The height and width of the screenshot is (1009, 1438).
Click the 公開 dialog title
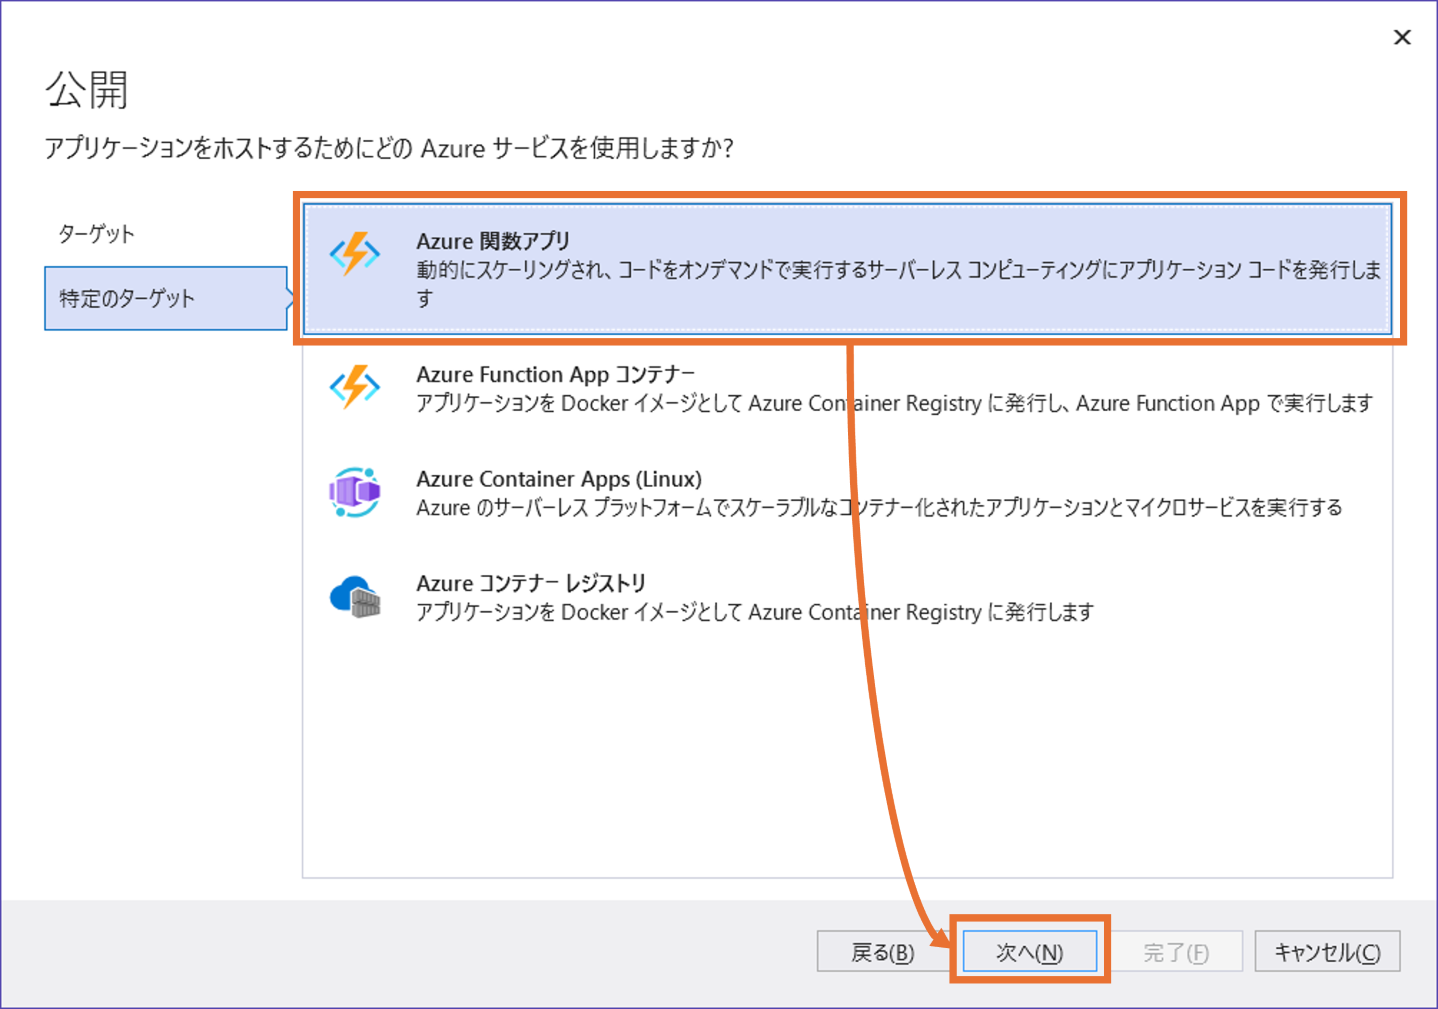88,90
